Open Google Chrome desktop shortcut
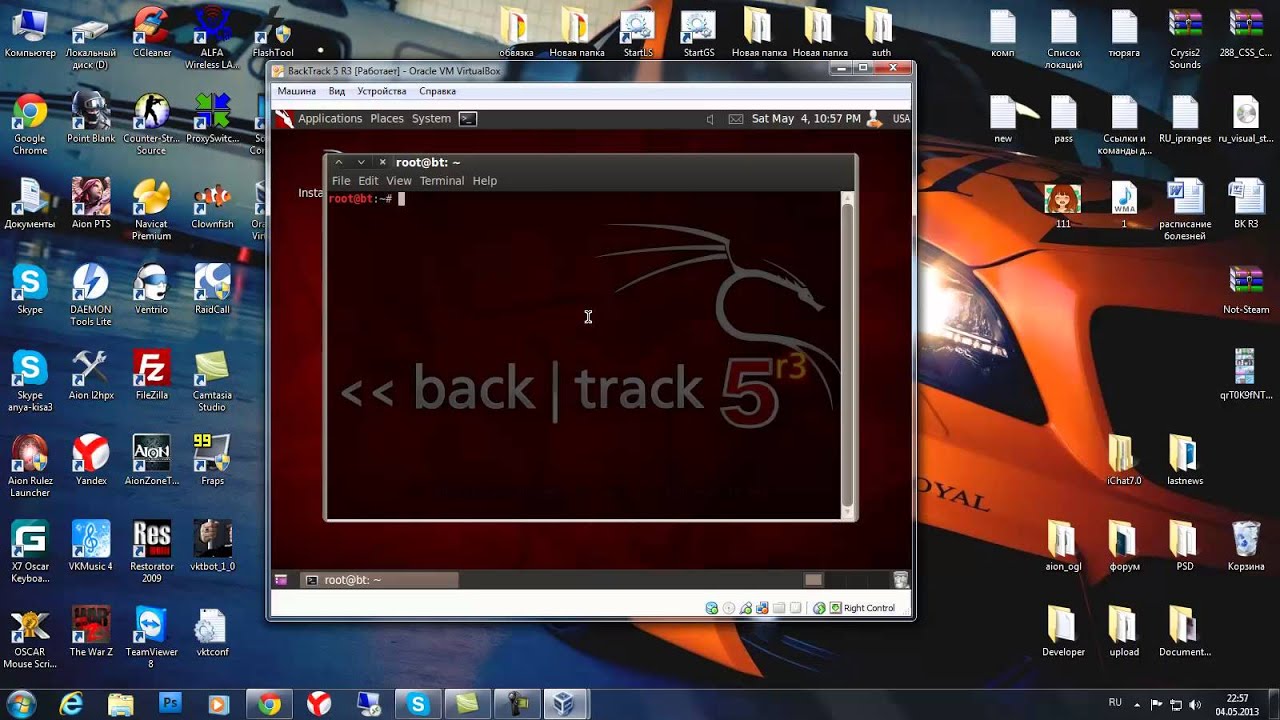This screenshot has width=1280, height=720. pyautogui.click(x=30, y=125)
